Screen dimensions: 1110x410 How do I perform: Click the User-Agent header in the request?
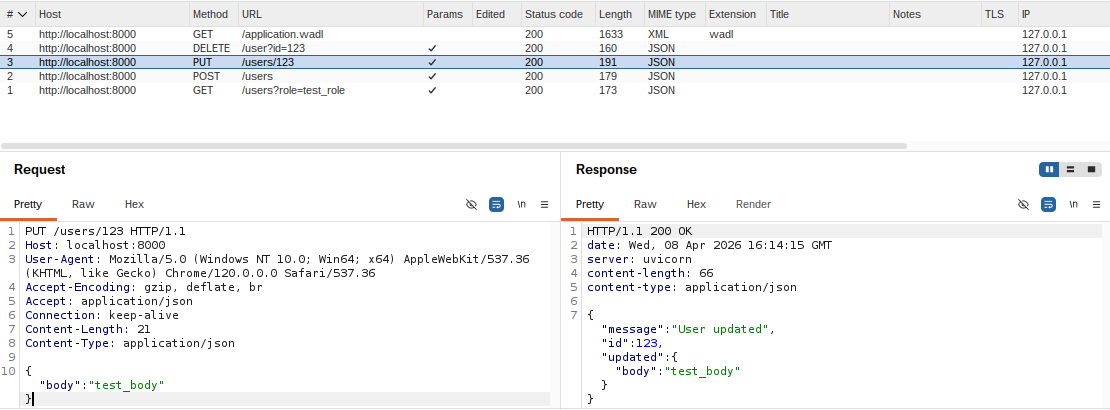click(278, 266)
